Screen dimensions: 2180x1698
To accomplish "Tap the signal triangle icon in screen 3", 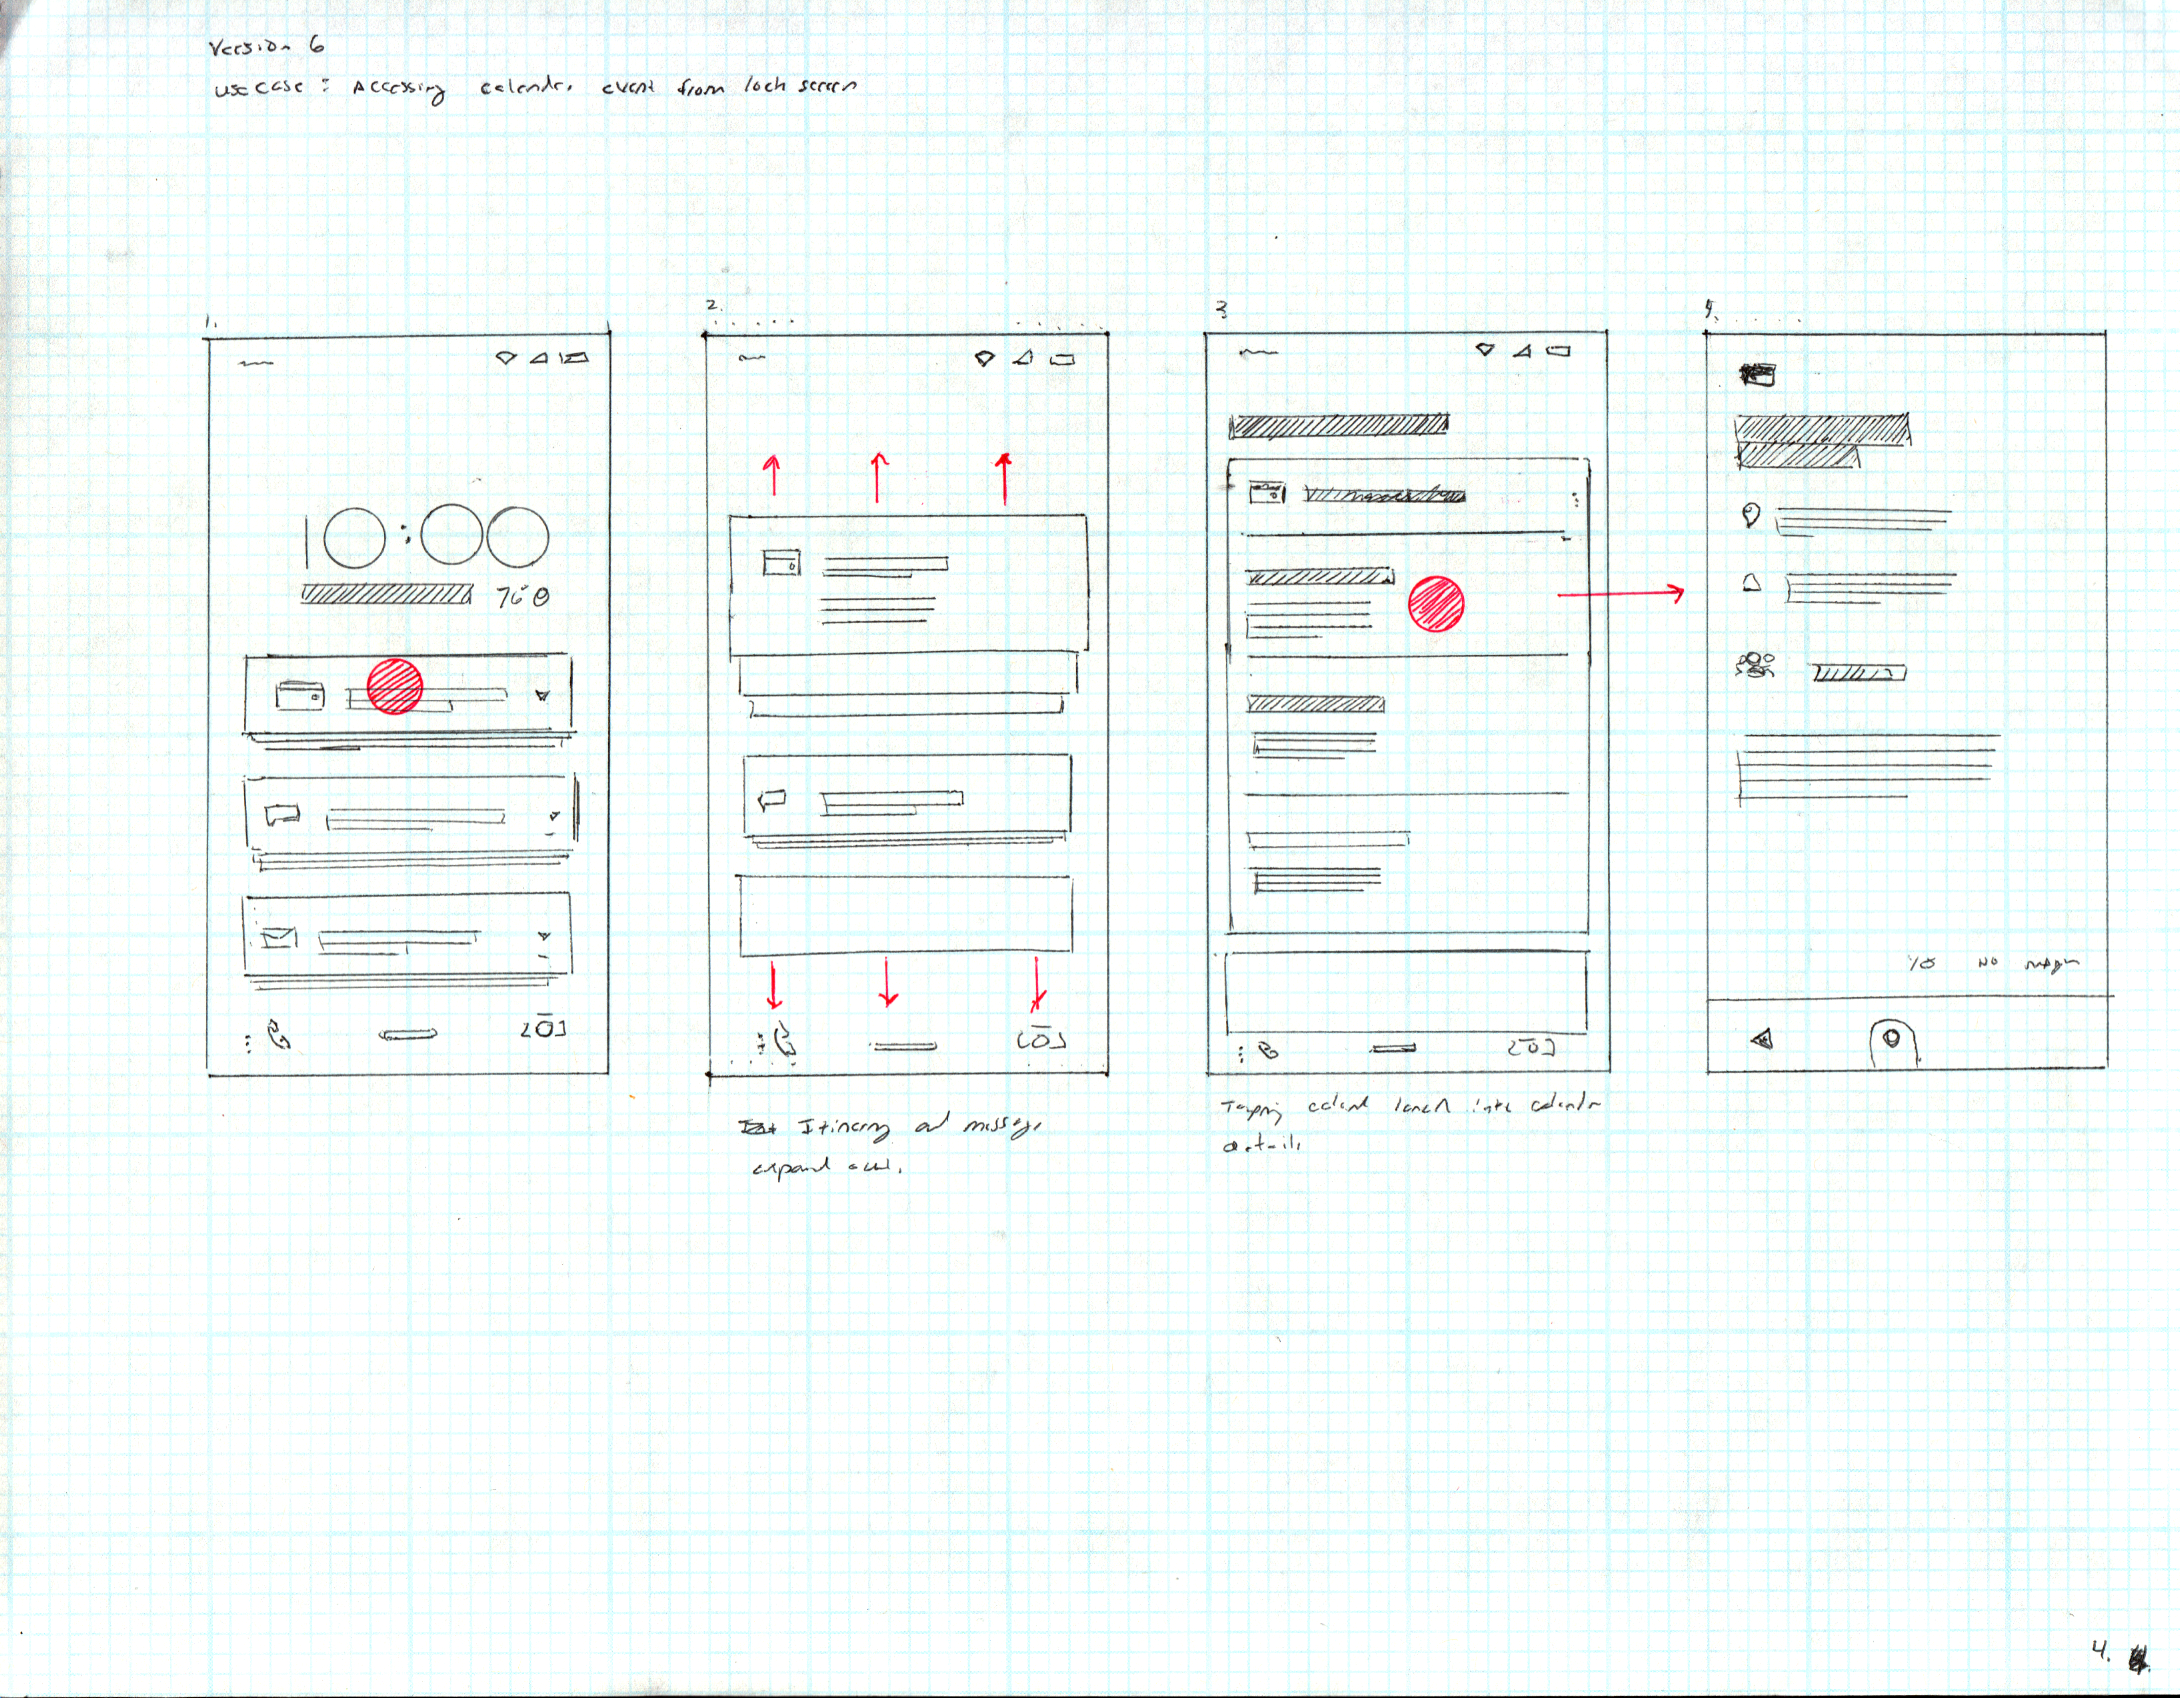I will (x=1522, y=351).
